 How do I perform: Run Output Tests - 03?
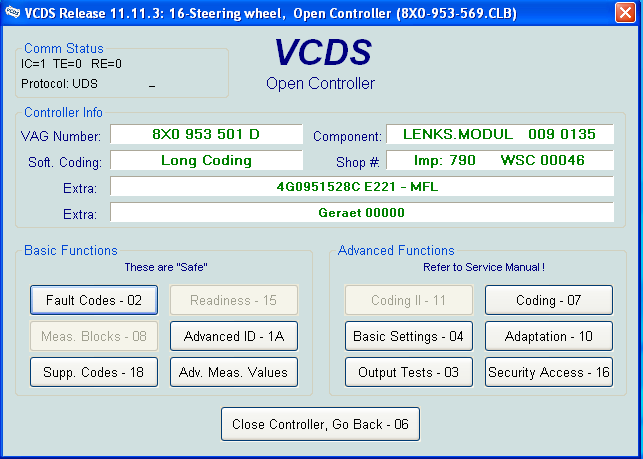click(x=409, y=372)
